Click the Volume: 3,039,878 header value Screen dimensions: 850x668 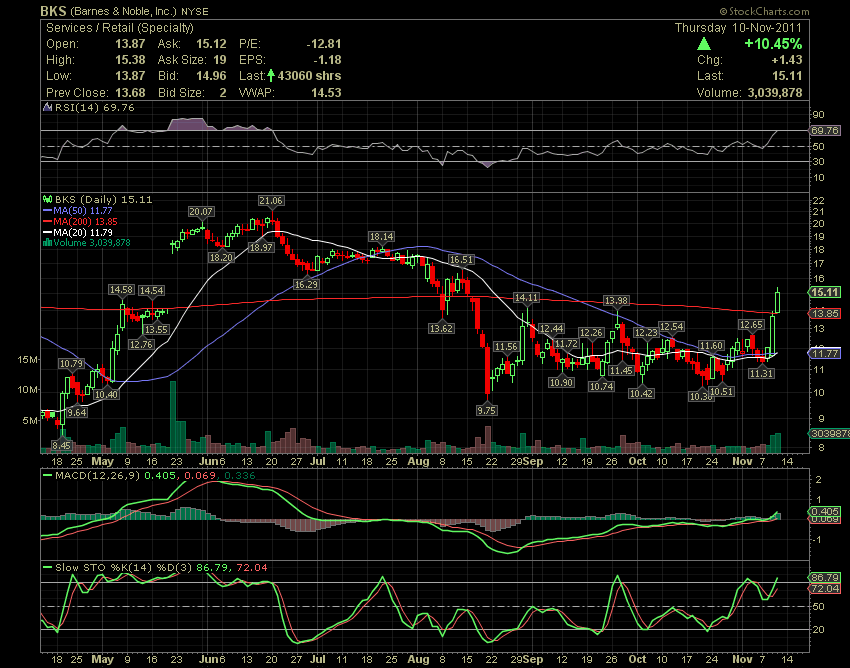click(775, 93)
